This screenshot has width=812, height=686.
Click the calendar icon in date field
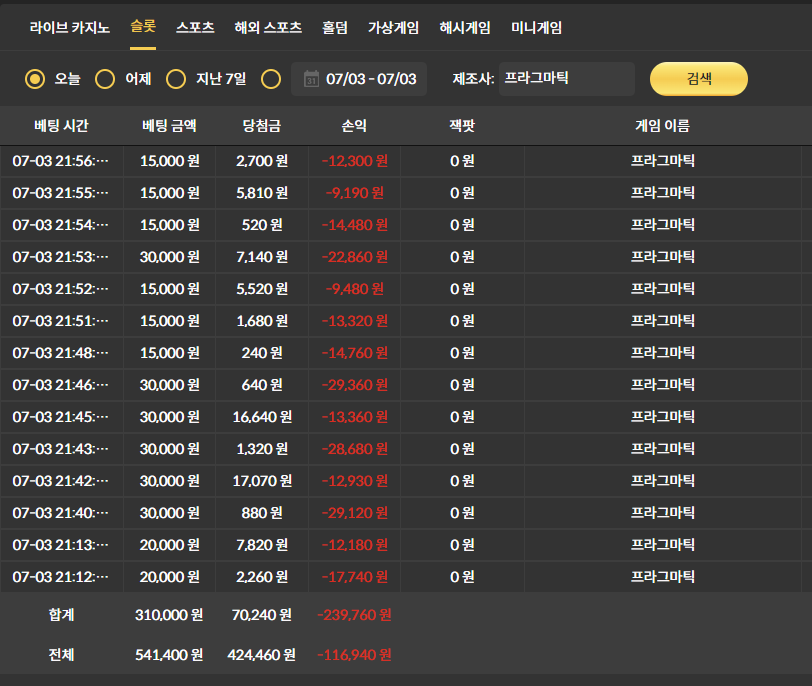(x=311, y=79)
